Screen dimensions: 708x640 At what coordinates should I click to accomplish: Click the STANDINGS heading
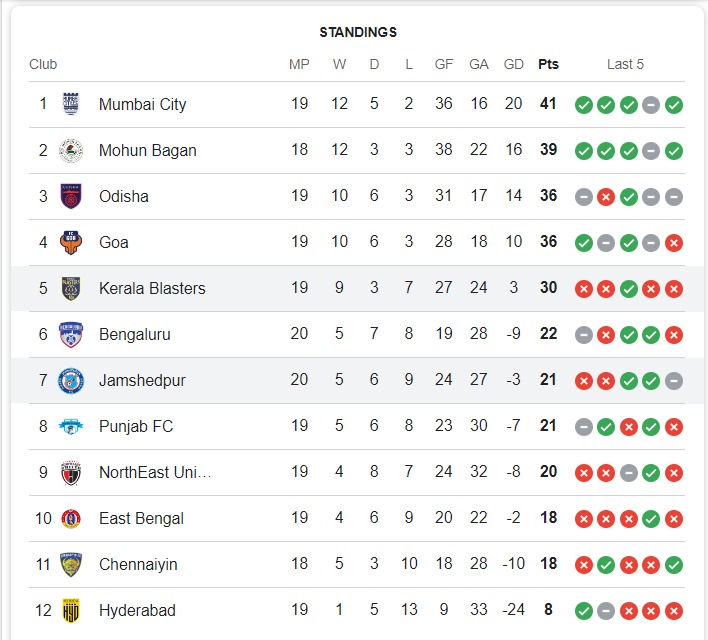pyautogui.click(x=358, y=32)
